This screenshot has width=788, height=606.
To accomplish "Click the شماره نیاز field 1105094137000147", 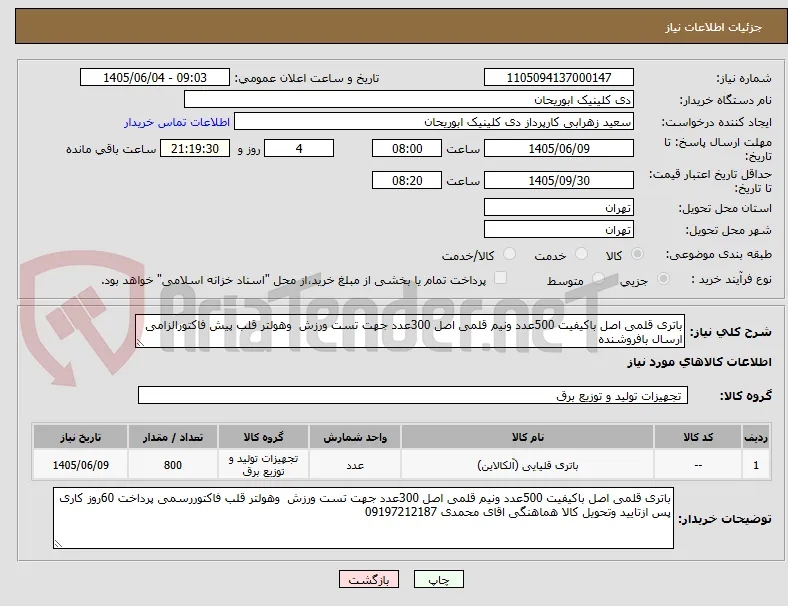I will pos(558,77).
